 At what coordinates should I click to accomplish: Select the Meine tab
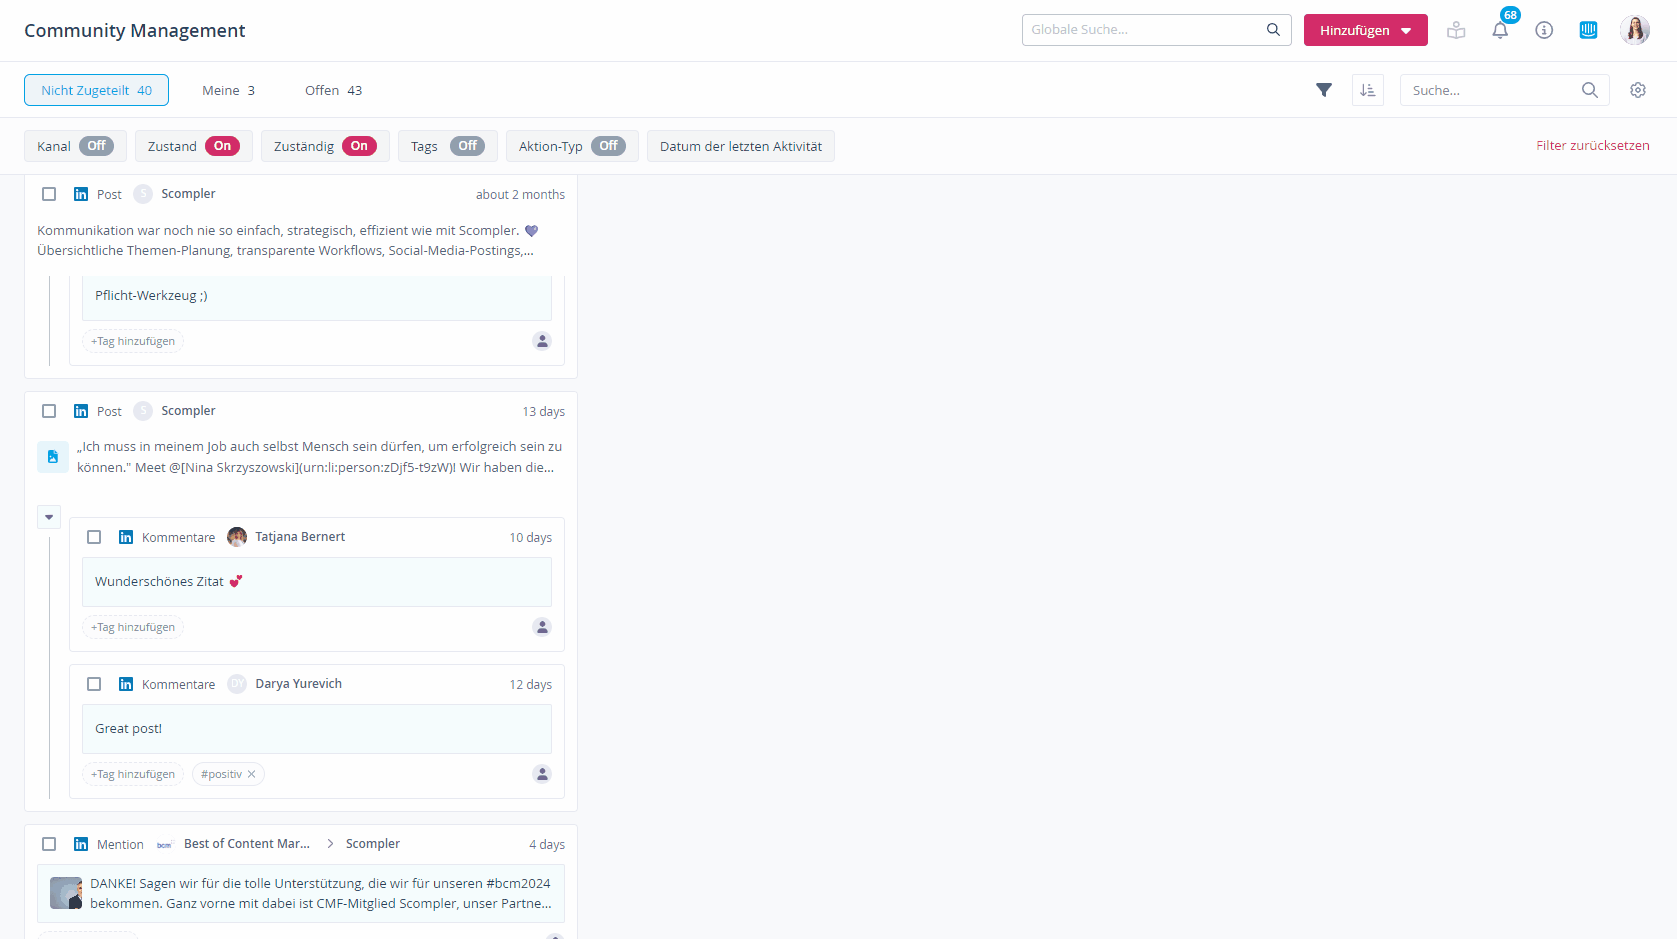(228, 90)
